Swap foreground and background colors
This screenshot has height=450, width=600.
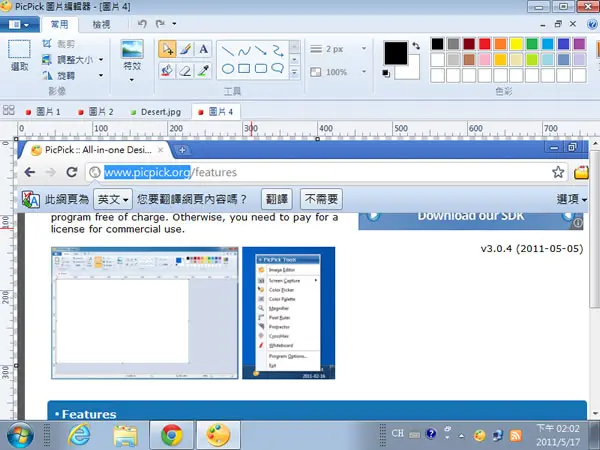tap(416, 46)
